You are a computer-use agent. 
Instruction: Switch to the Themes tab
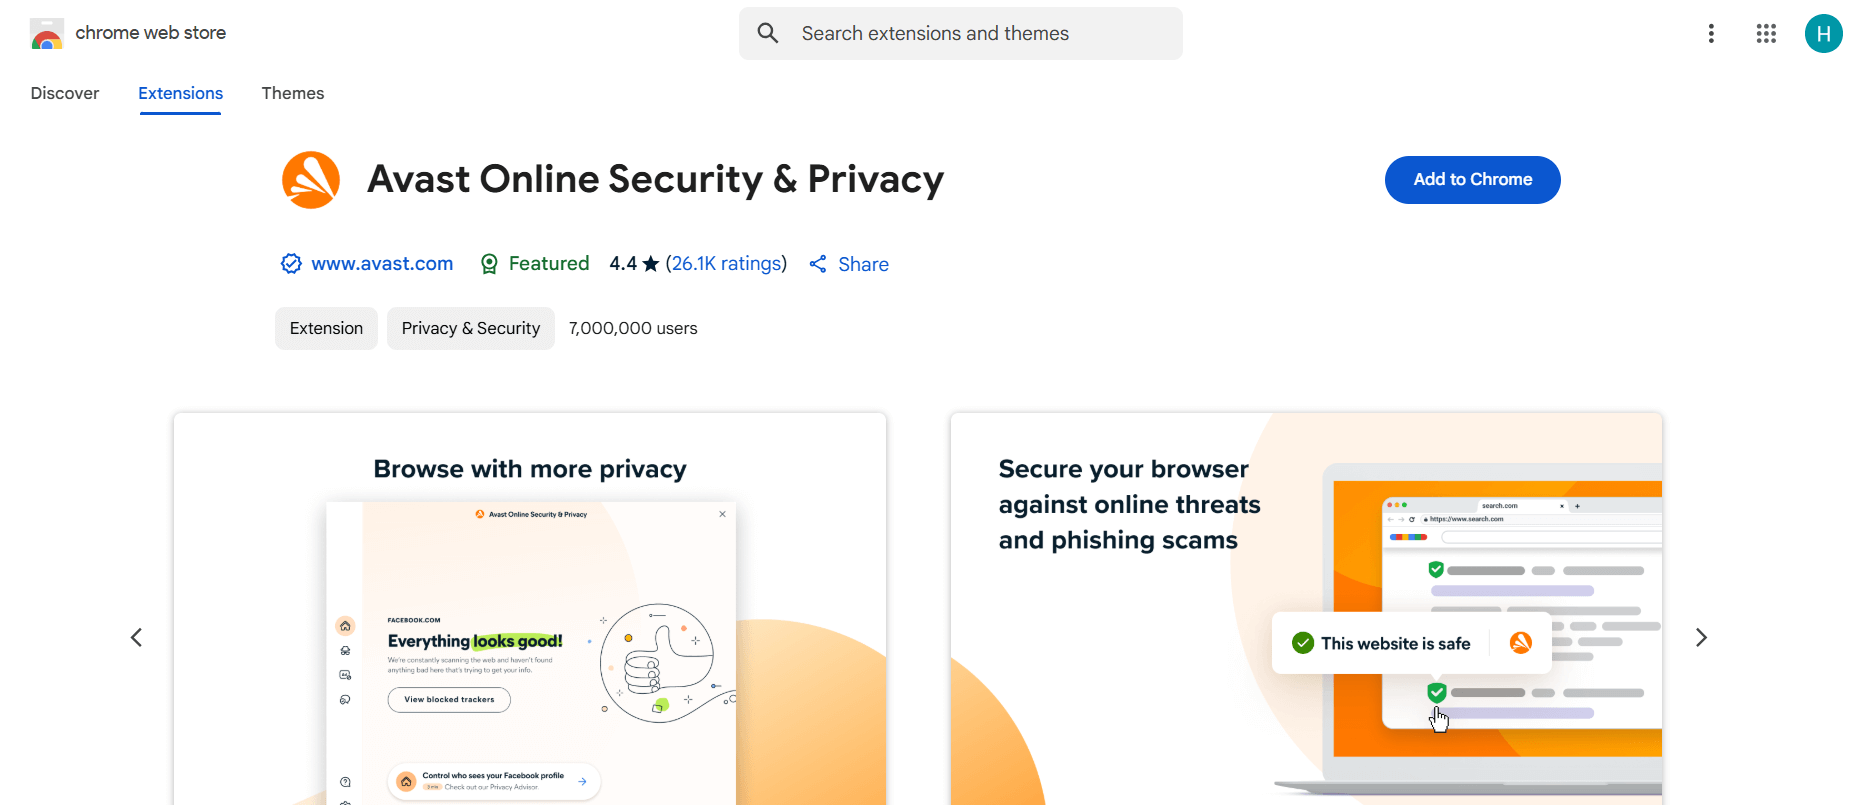[x=292, y=92]
